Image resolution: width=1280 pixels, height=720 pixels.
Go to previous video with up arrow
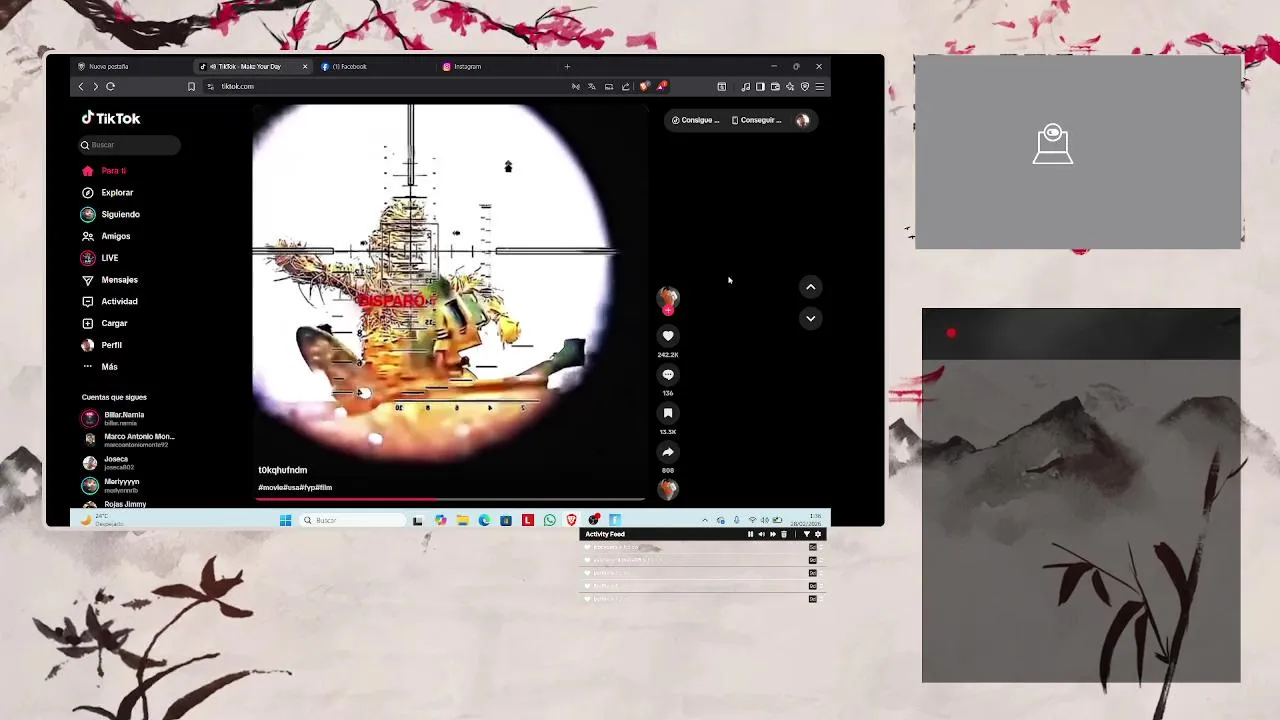811,287
